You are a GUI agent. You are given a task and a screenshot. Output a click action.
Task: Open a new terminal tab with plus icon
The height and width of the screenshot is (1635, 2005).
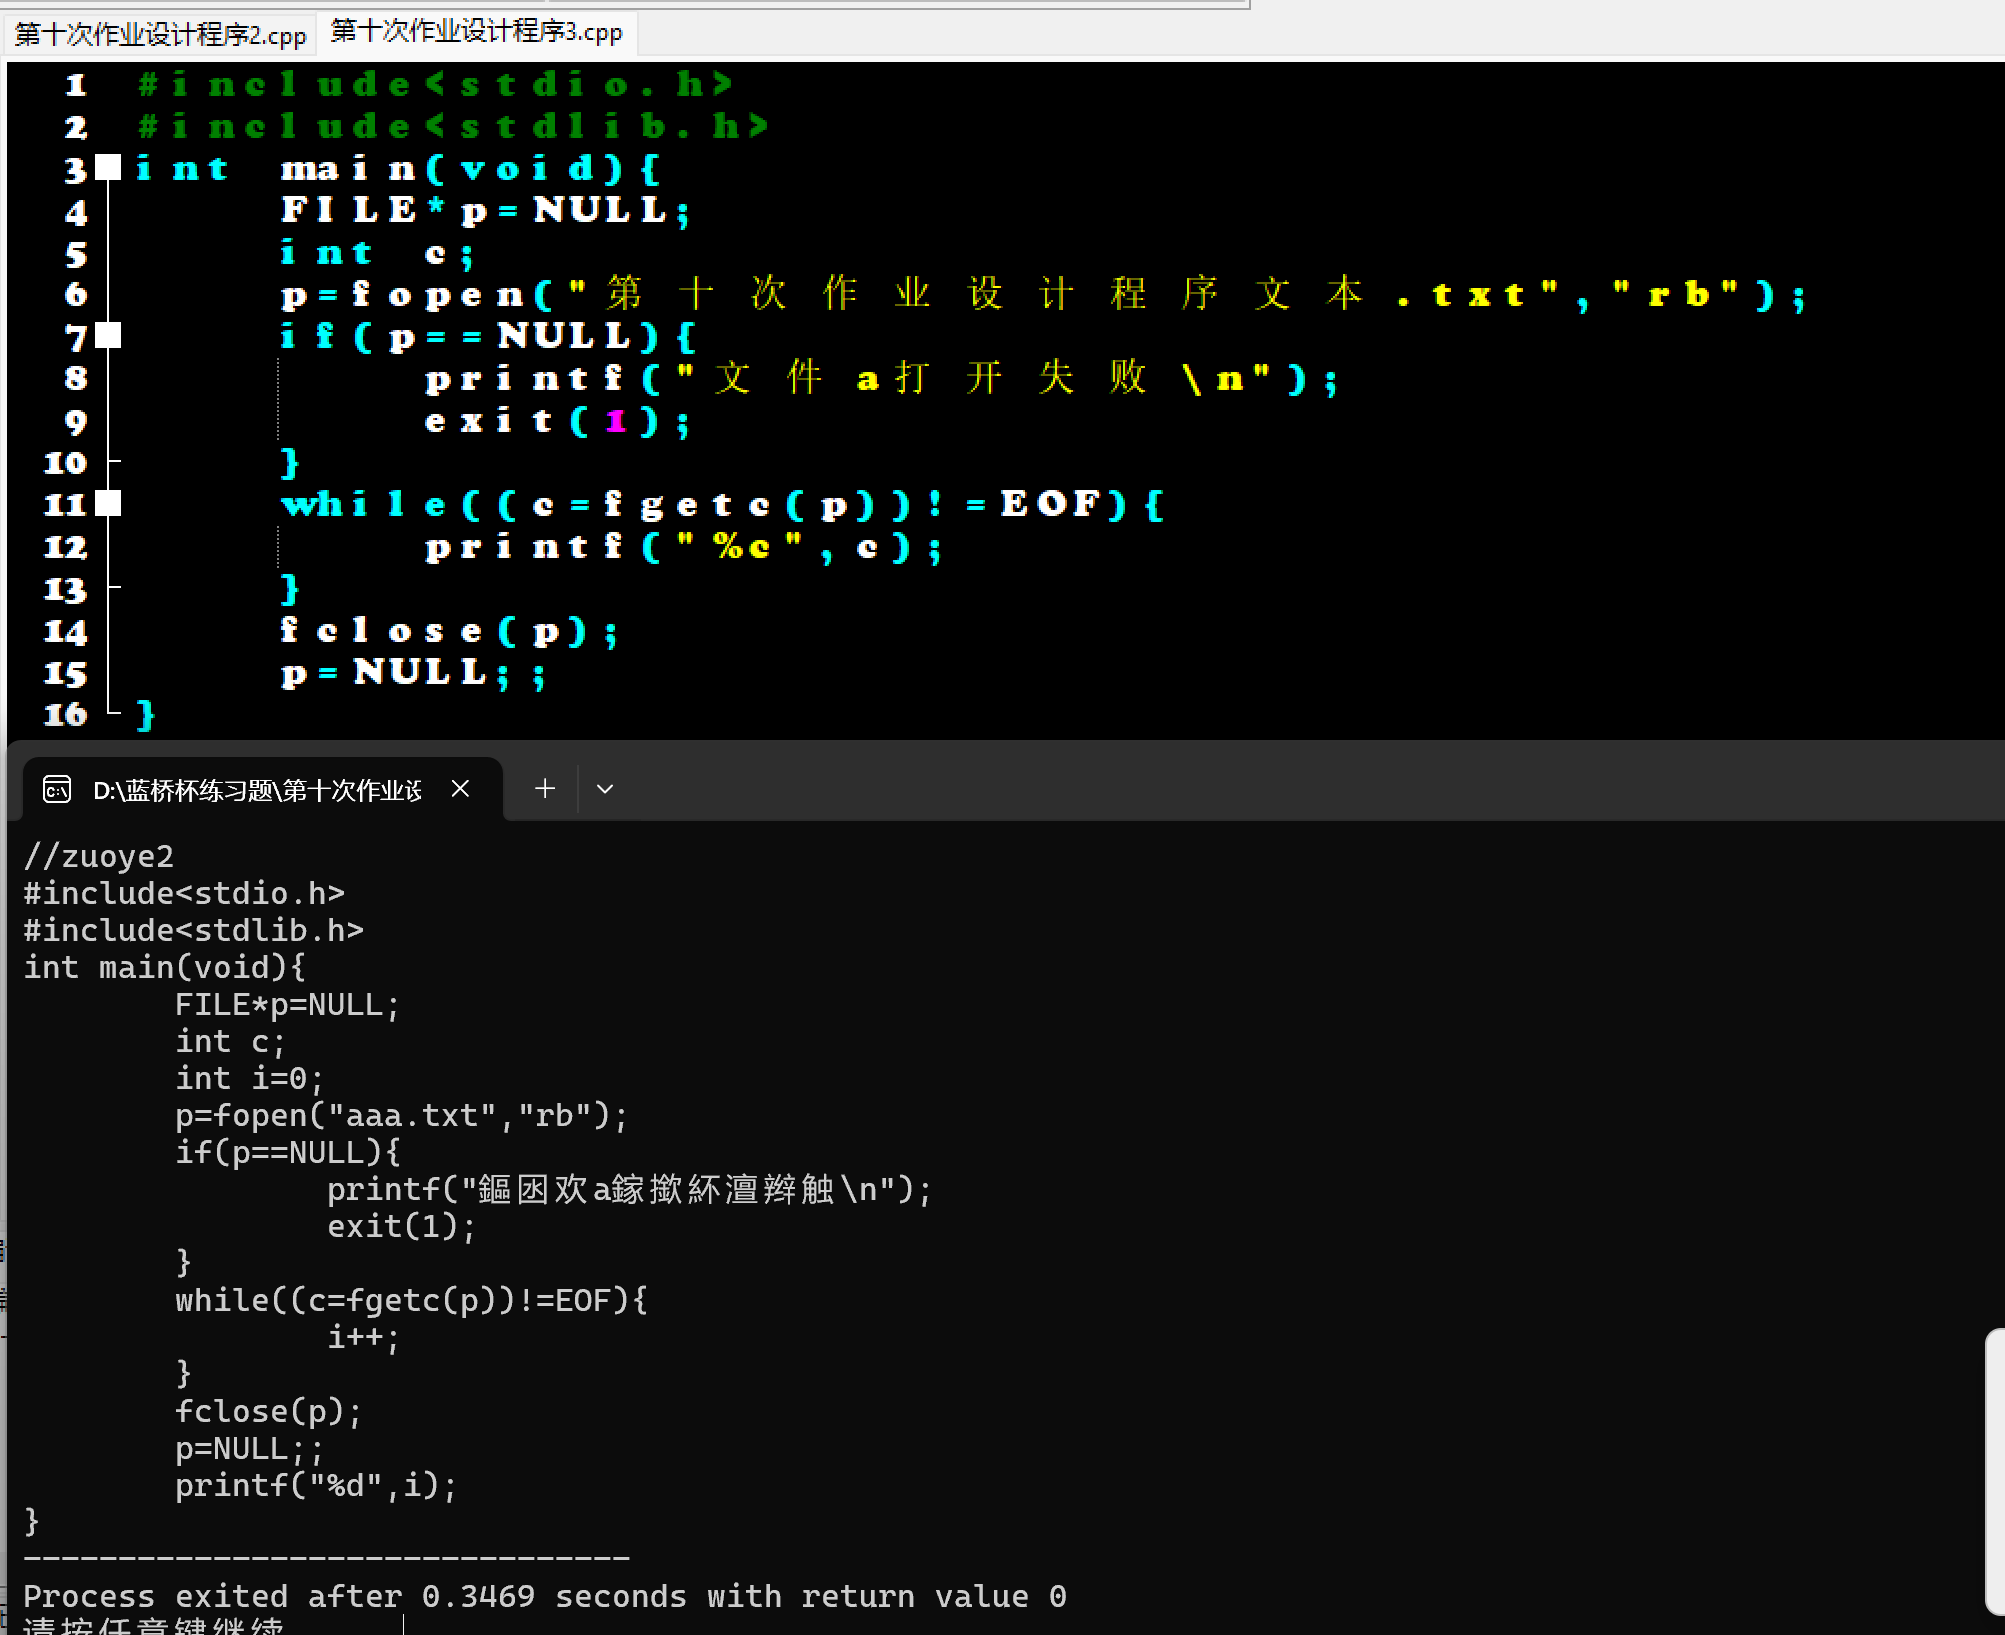[x=545, y=789]
